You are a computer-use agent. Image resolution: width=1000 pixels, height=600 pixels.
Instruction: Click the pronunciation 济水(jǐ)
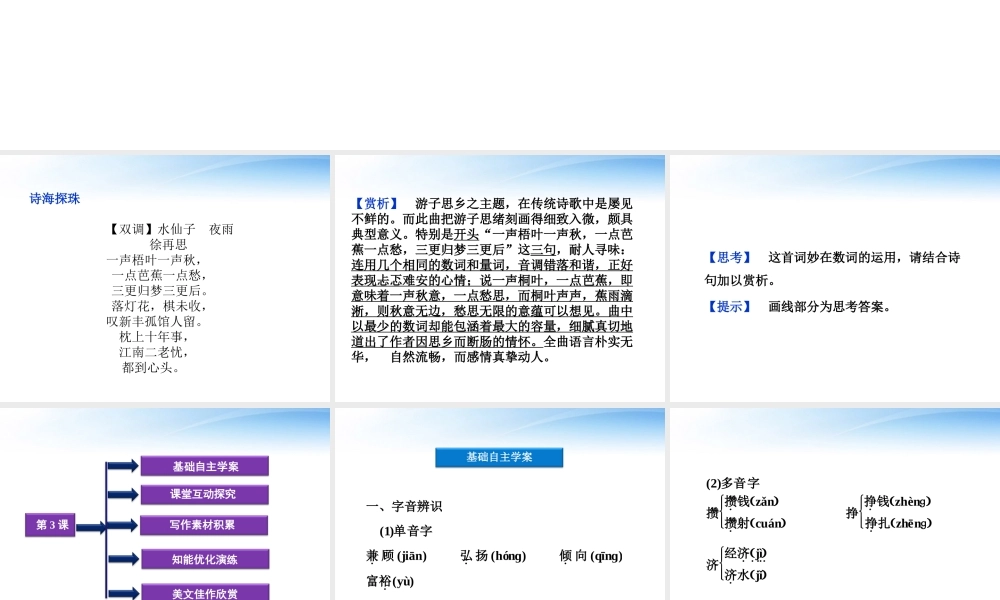pyautogui.click(x=746, y=575)
